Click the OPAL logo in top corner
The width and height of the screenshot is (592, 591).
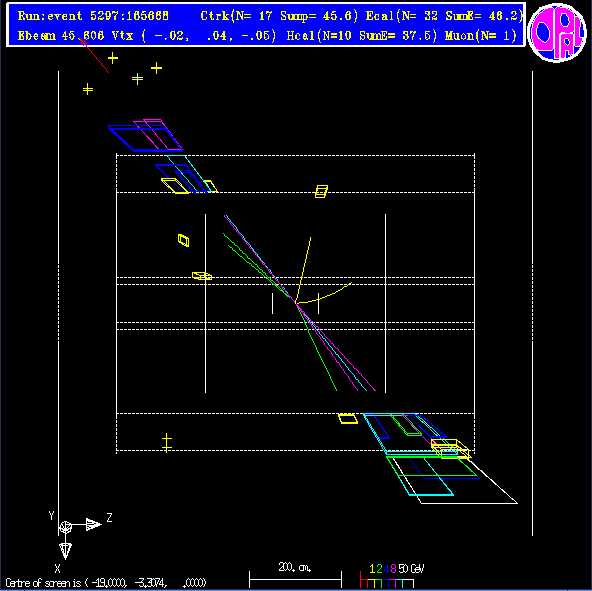click(557, 33)
